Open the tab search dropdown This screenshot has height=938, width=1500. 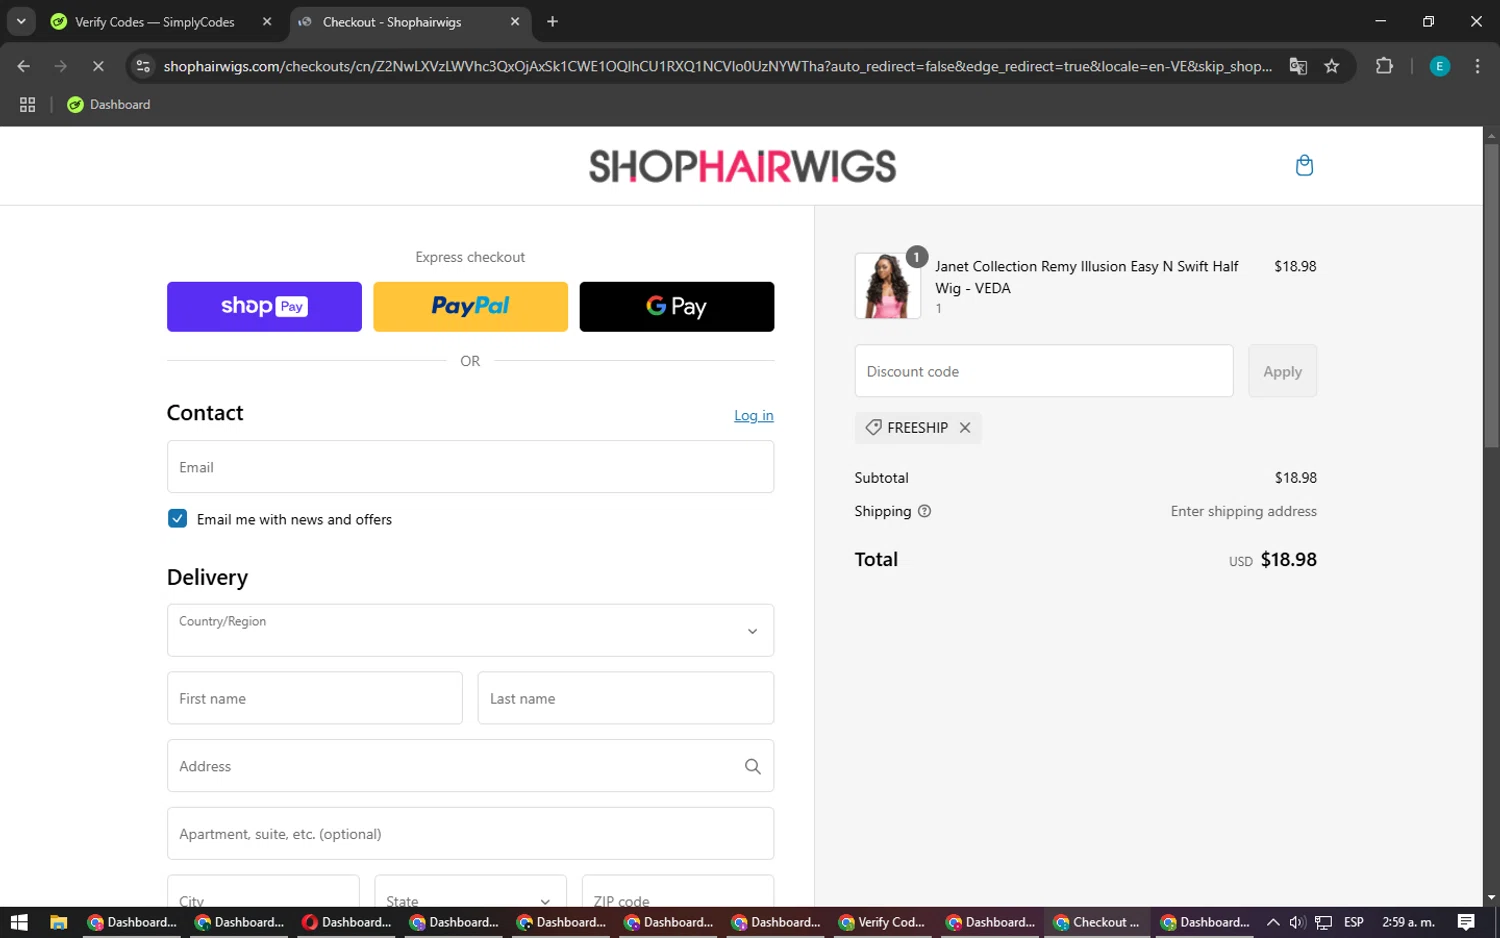pos(21,21)
